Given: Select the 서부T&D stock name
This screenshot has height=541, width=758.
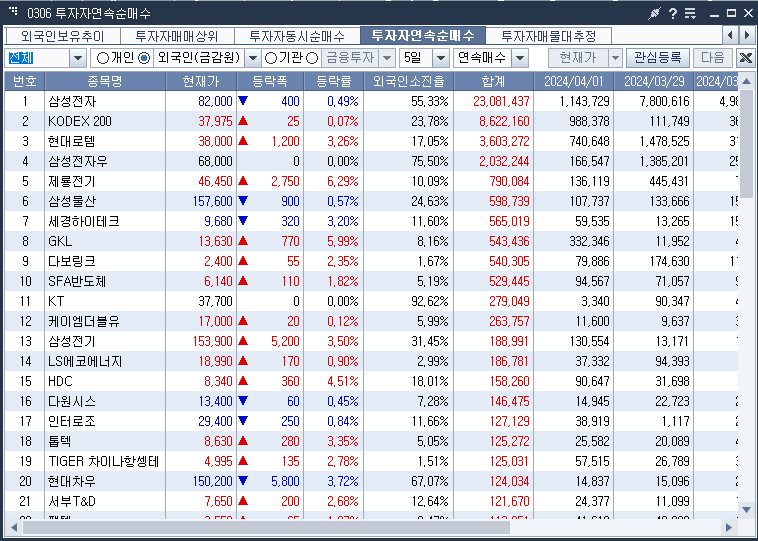Looking at the screenshot, I should point(72,501).
